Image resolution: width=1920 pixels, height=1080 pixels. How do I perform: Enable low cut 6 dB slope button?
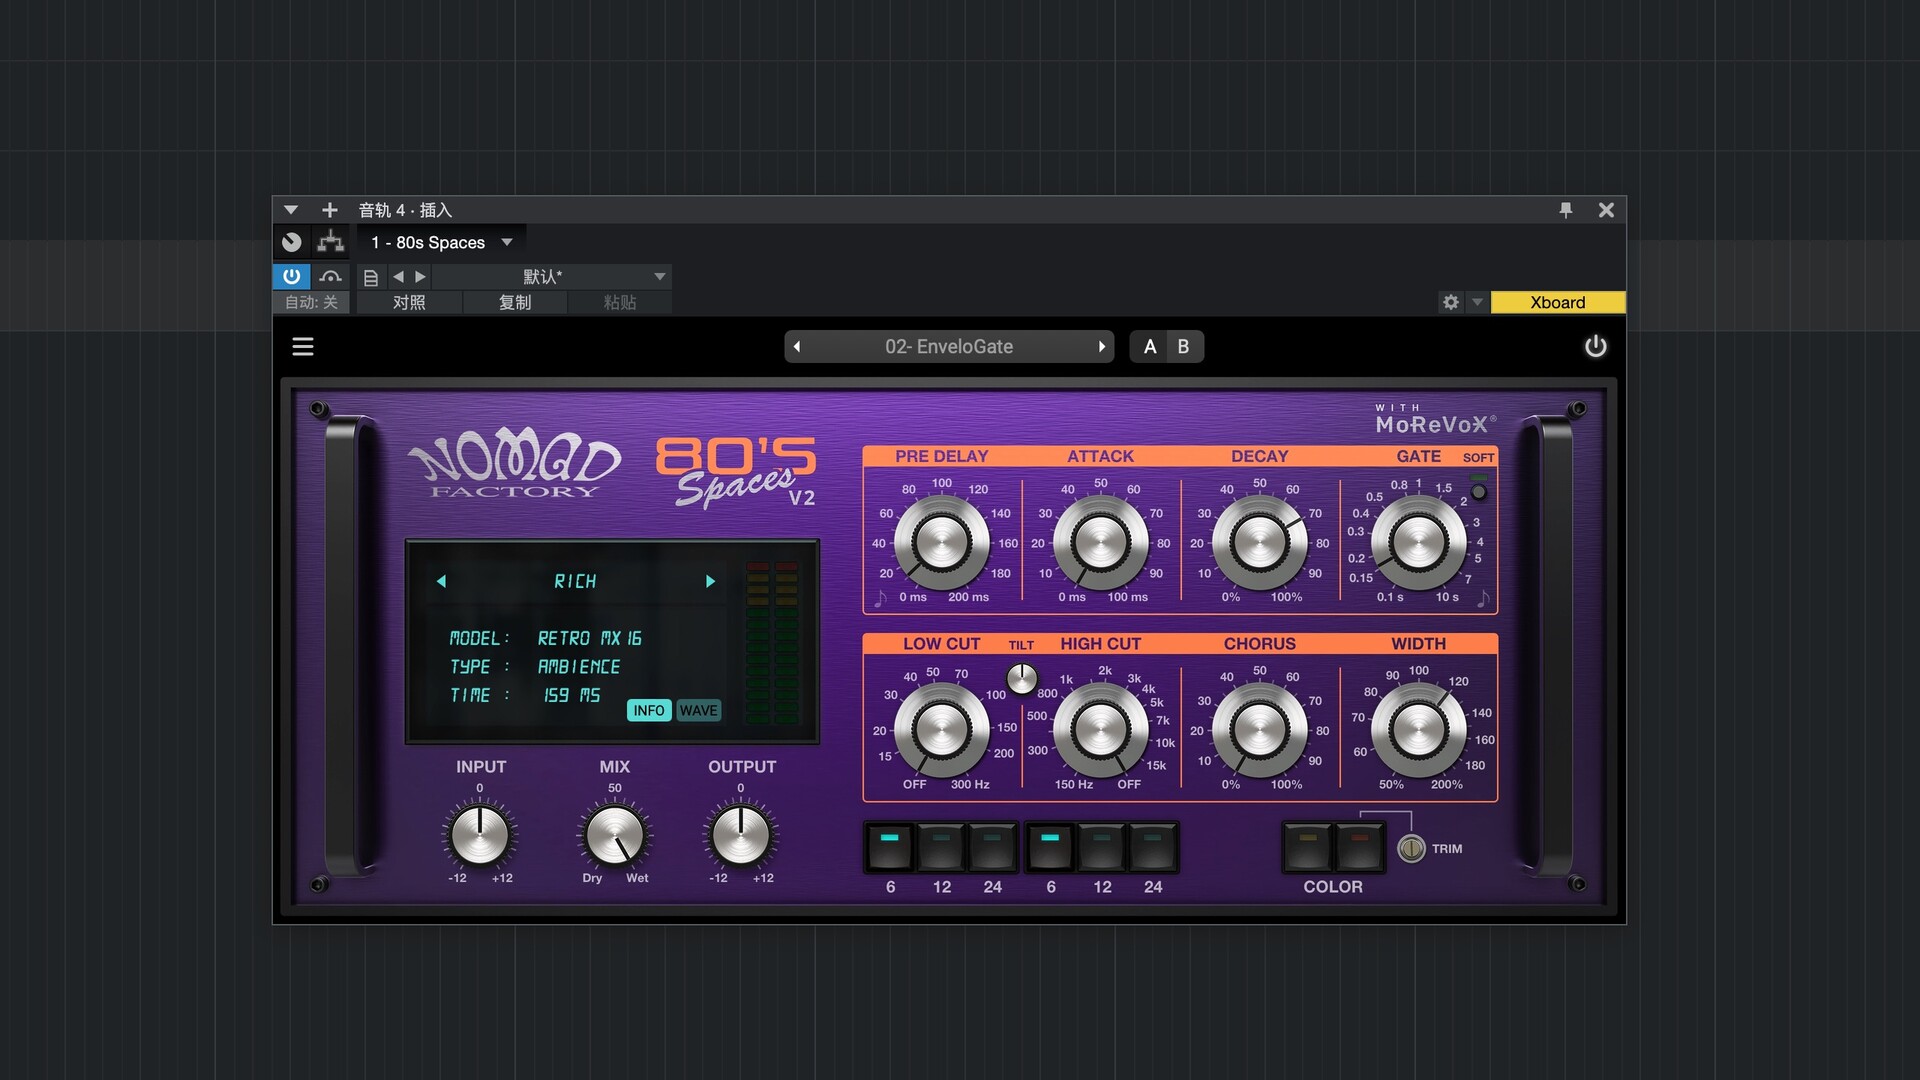tap(890, 847)
